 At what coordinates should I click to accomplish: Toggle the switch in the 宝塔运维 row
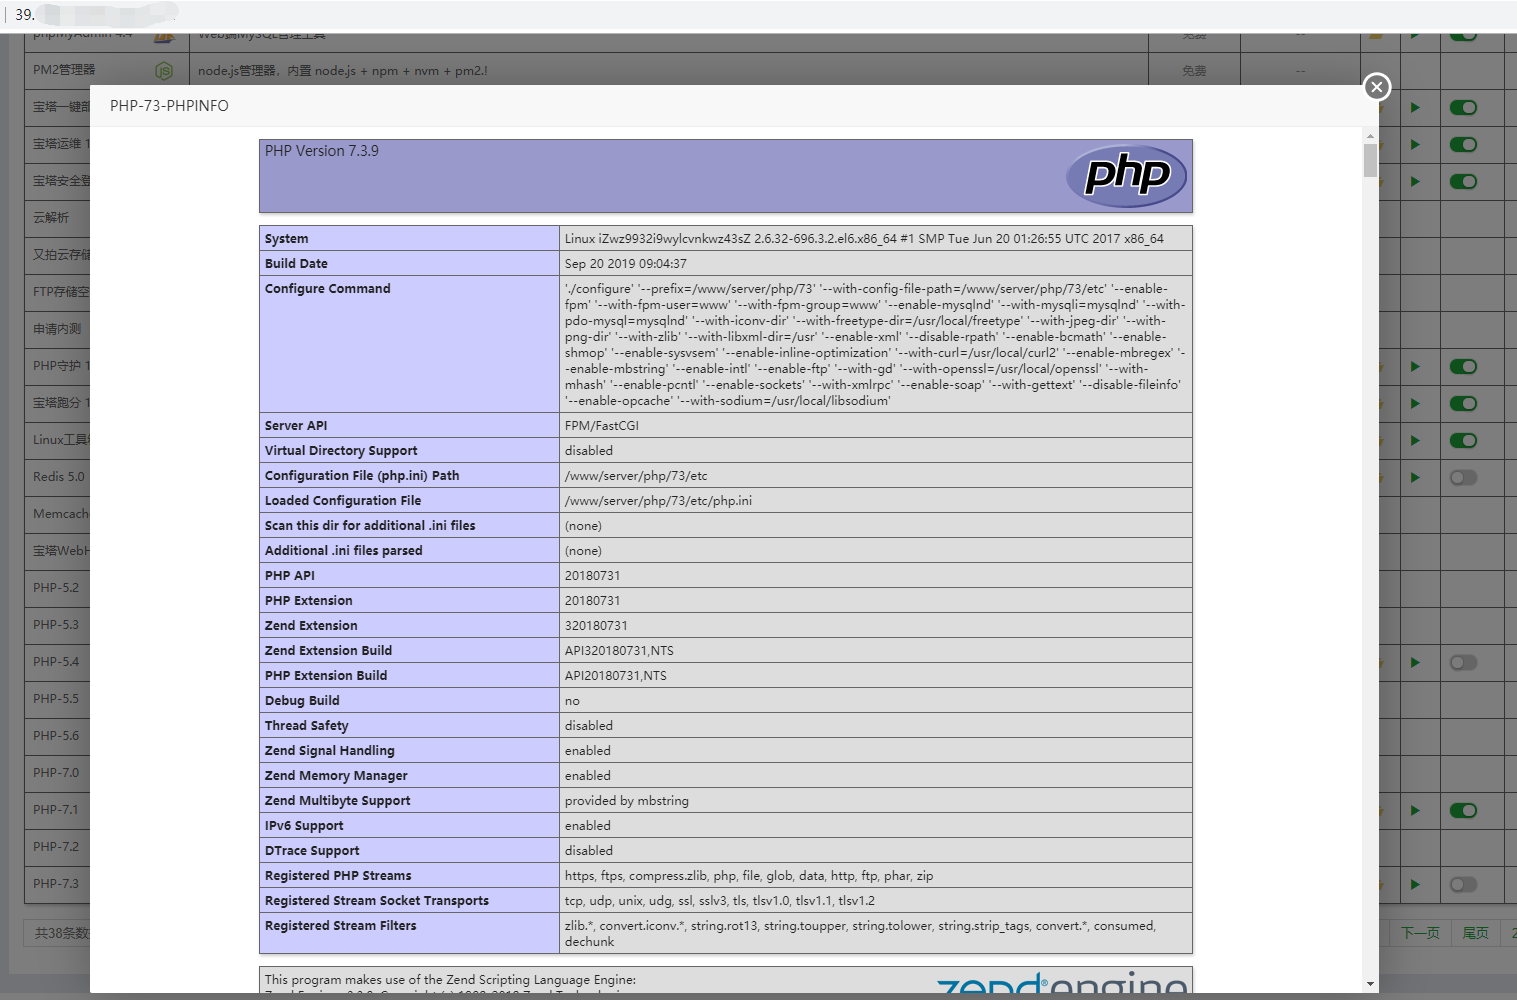tap(1463, 145)
